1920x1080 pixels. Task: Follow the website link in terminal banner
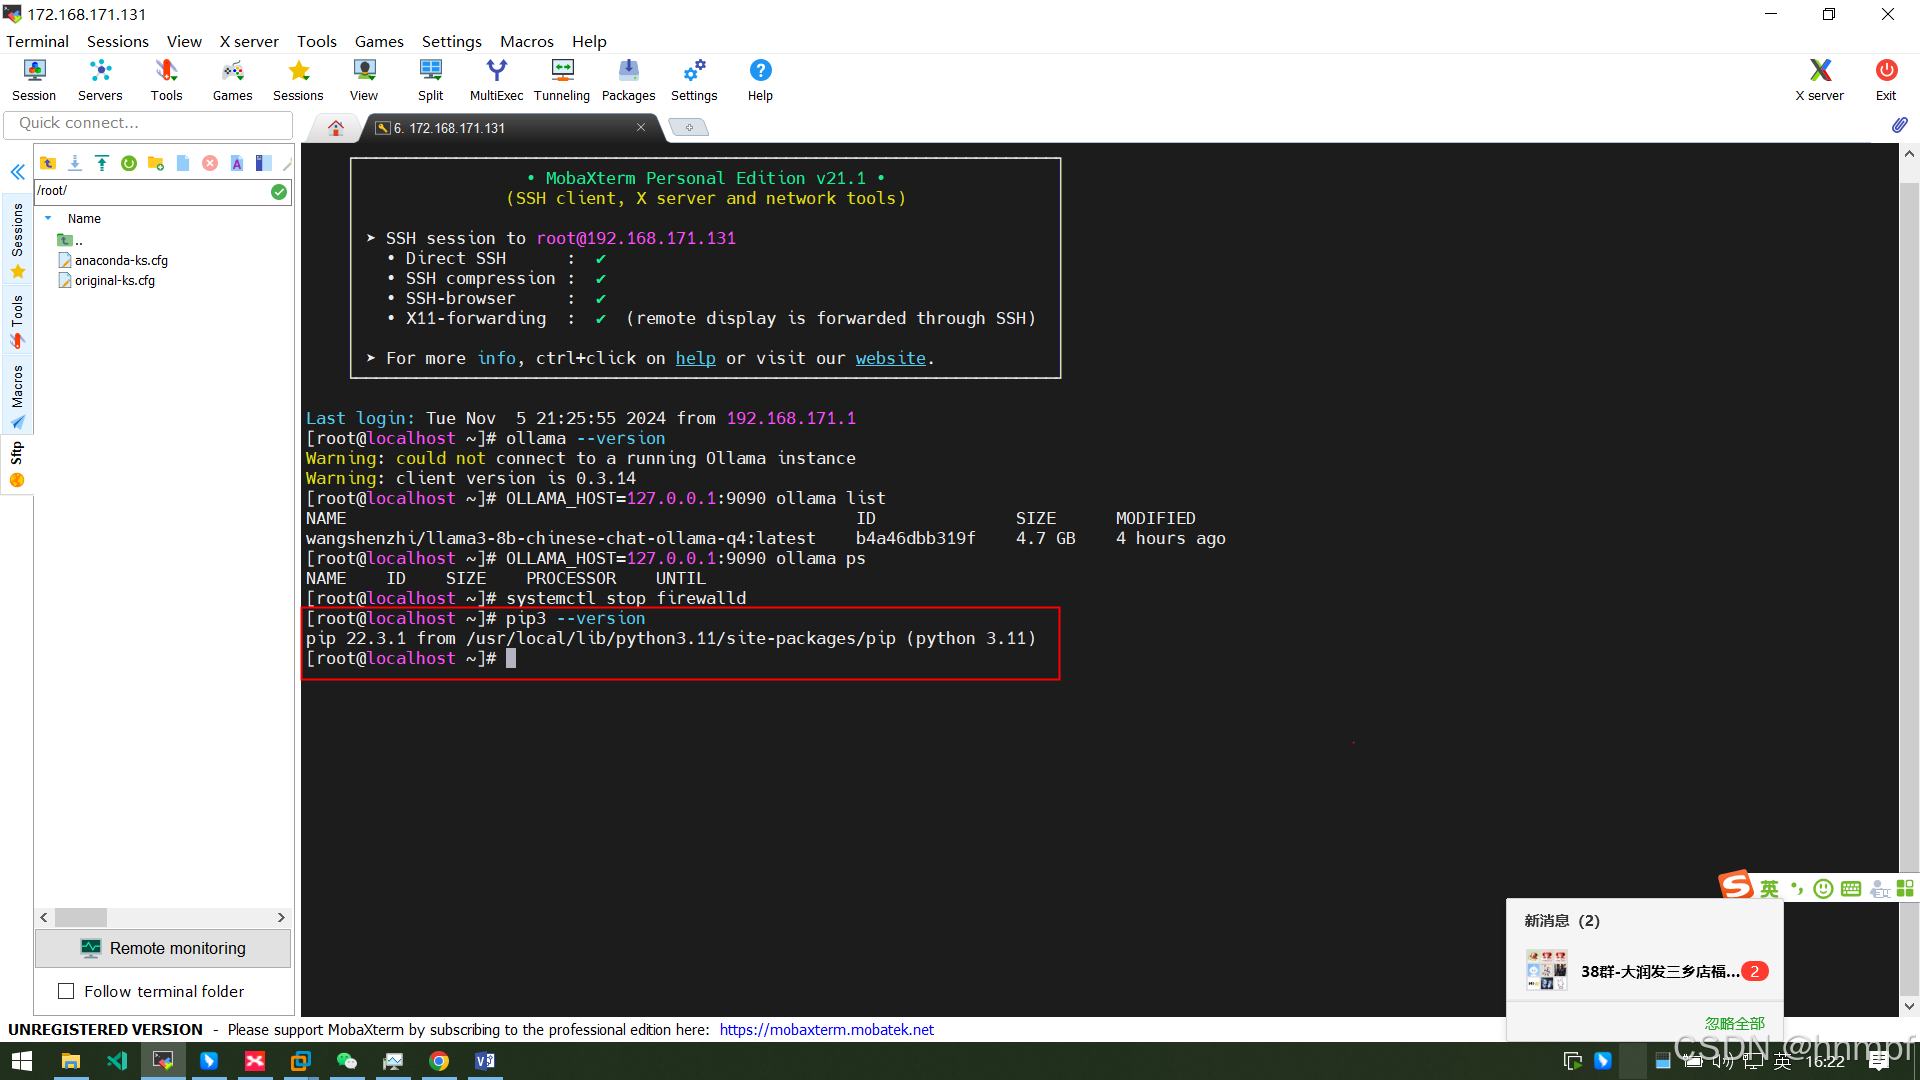(x=890, y=358)
